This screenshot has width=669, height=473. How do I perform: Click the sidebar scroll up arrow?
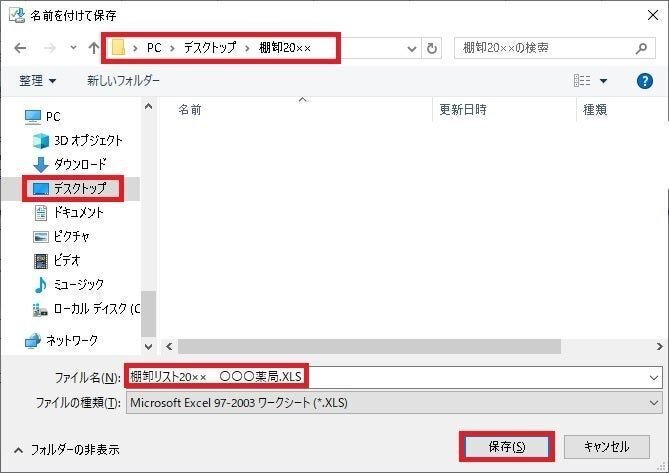[148, 107]
